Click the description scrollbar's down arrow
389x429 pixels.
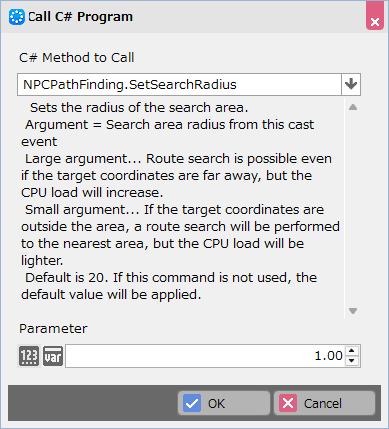353,311
